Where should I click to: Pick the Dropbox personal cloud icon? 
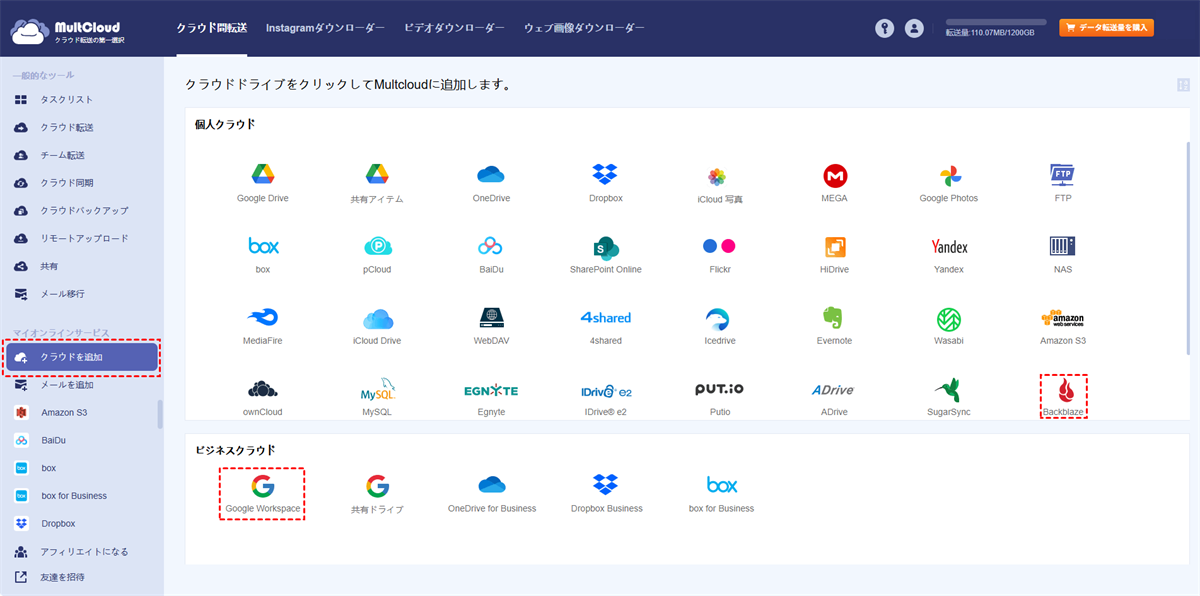click(x=605, y=174)
